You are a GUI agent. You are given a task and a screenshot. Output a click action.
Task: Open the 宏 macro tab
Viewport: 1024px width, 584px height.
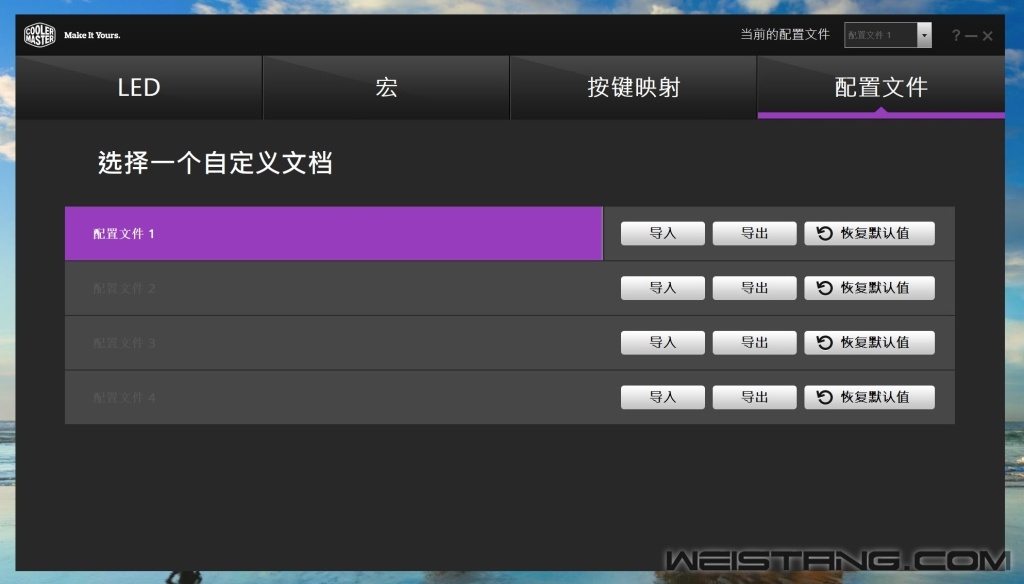click(386, 88)
